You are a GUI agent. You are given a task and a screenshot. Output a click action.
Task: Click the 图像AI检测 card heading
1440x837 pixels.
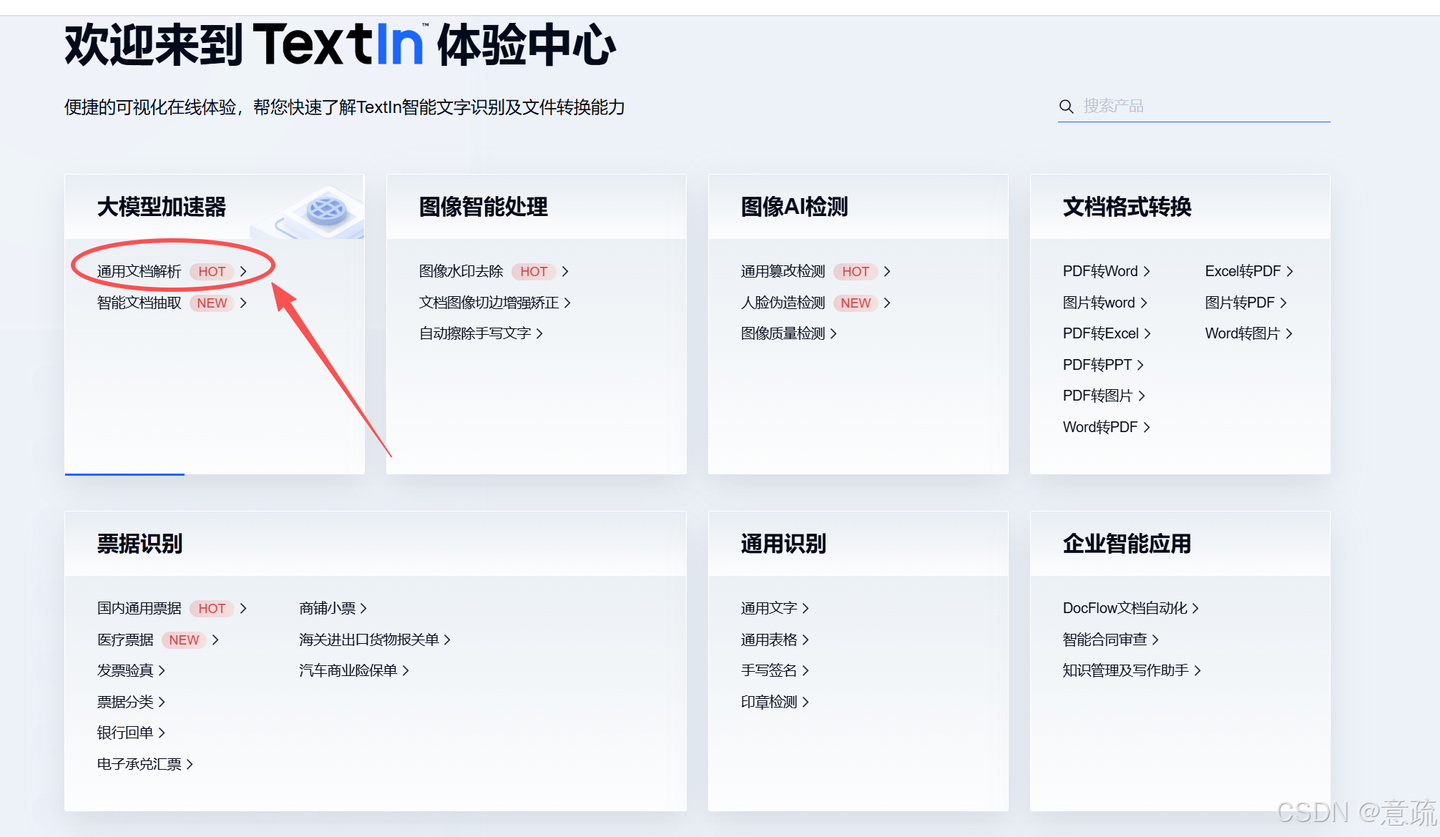tap(795, 207)
